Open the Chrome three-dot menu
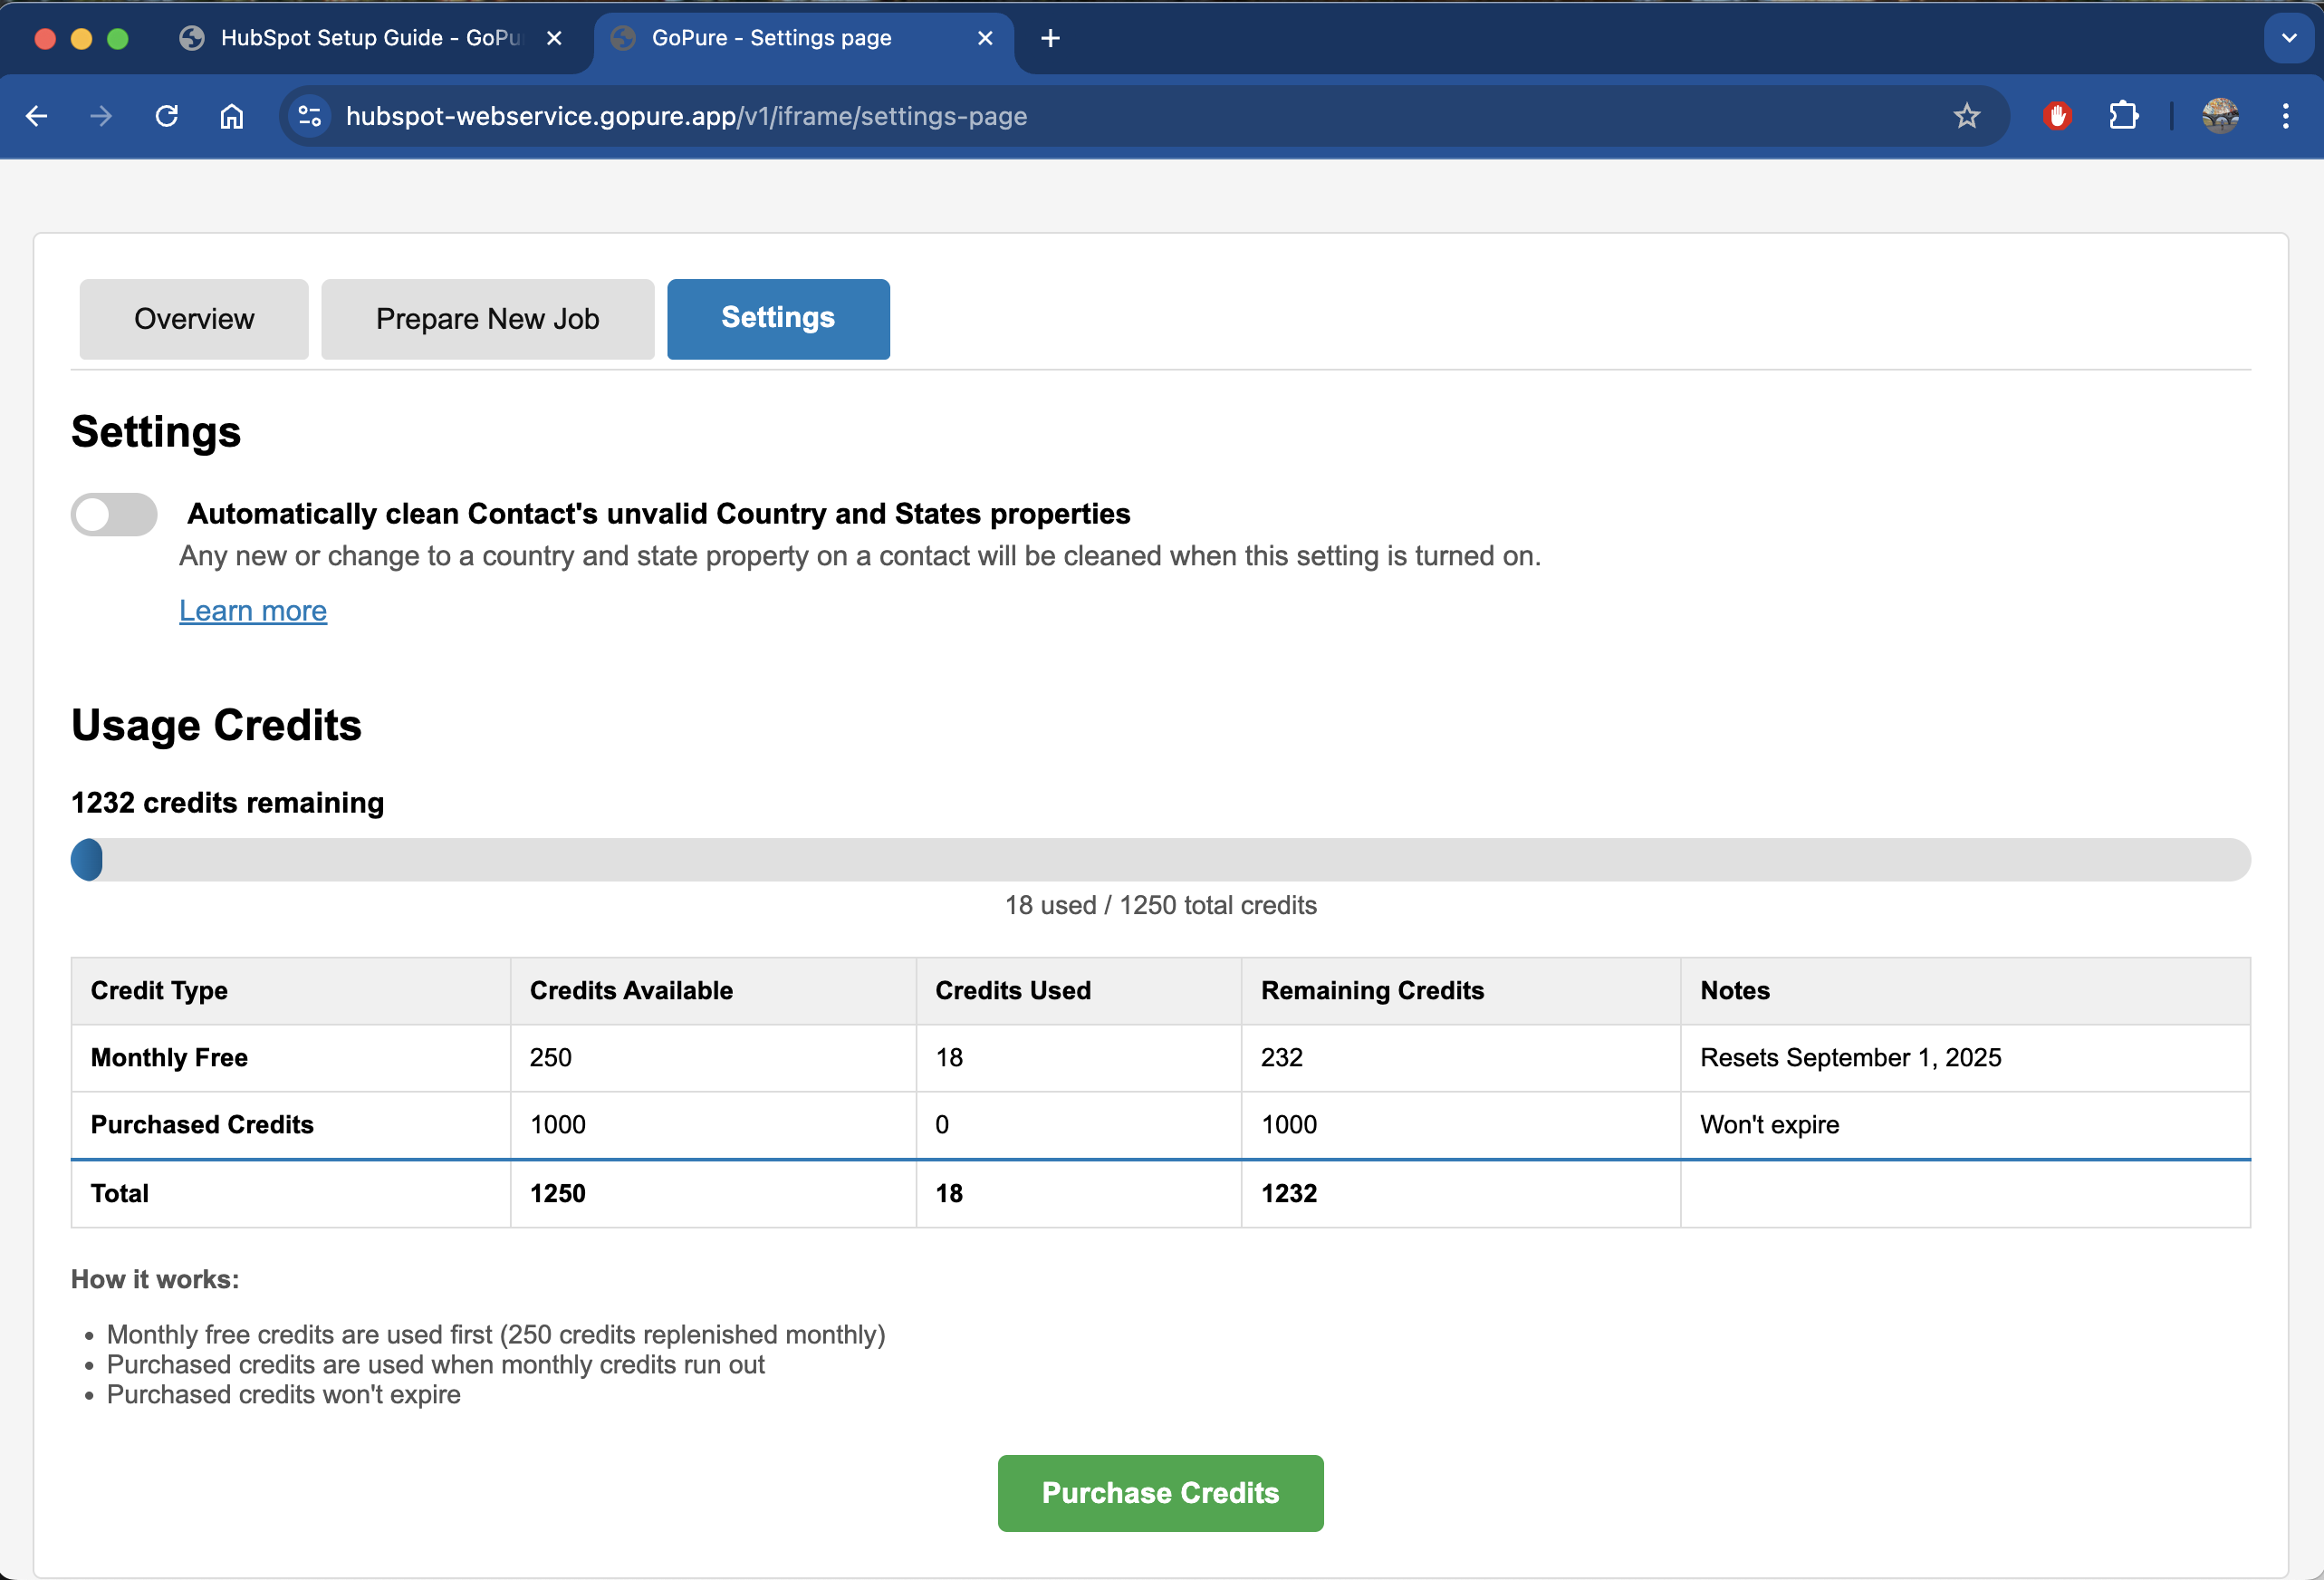 pos(2285,116)
